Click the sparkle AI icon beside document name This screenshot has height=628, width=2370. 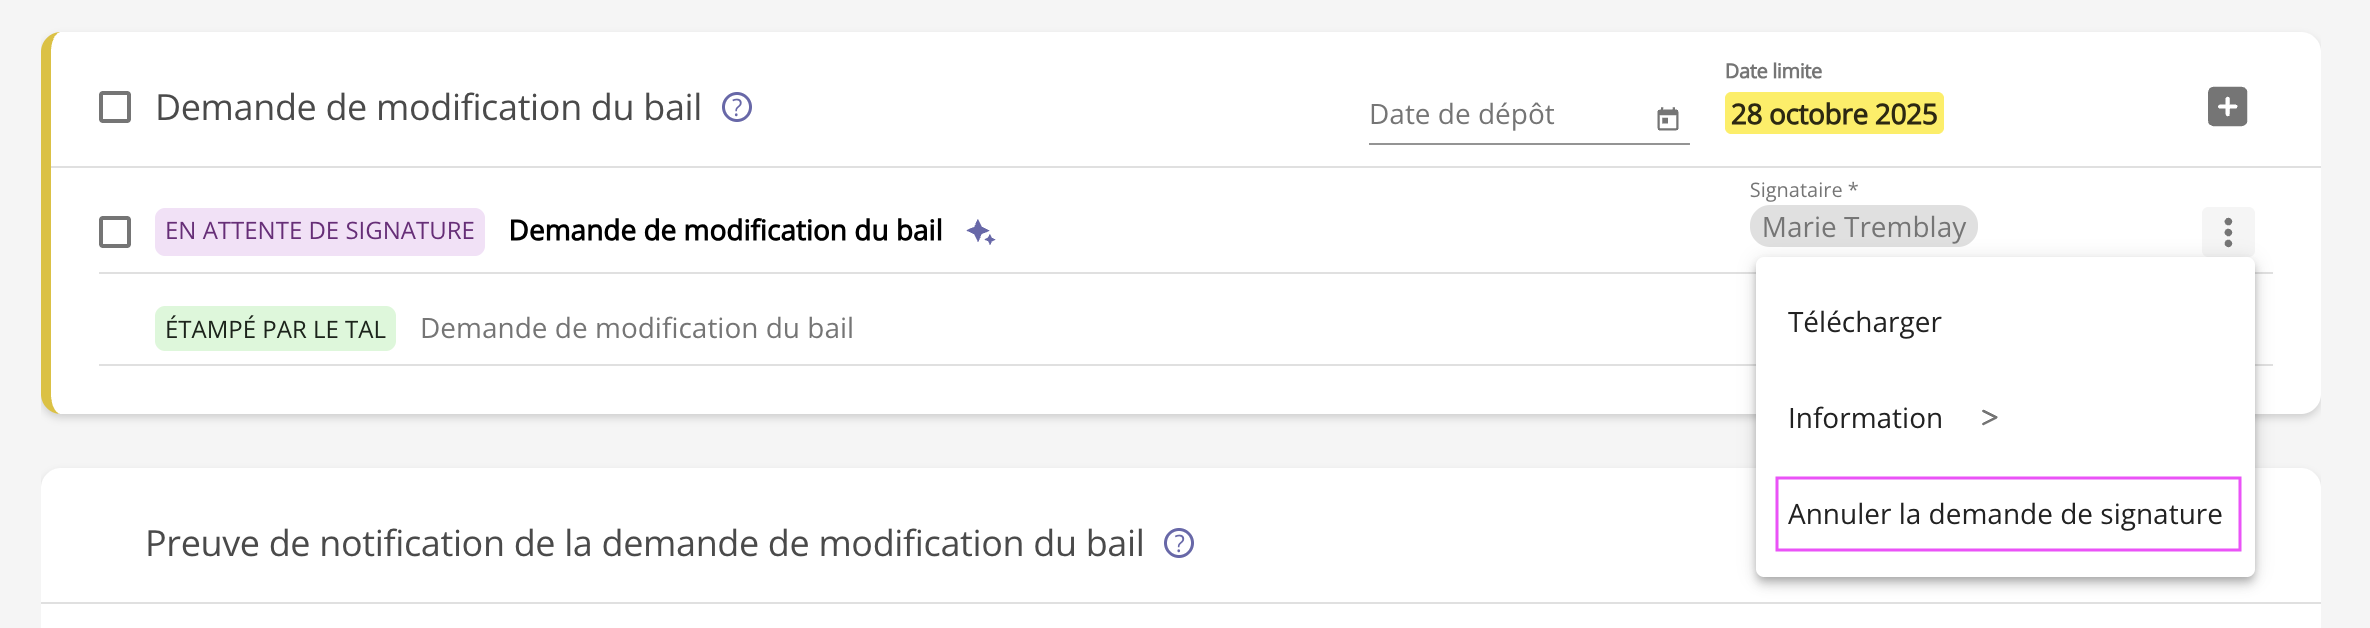980,232
